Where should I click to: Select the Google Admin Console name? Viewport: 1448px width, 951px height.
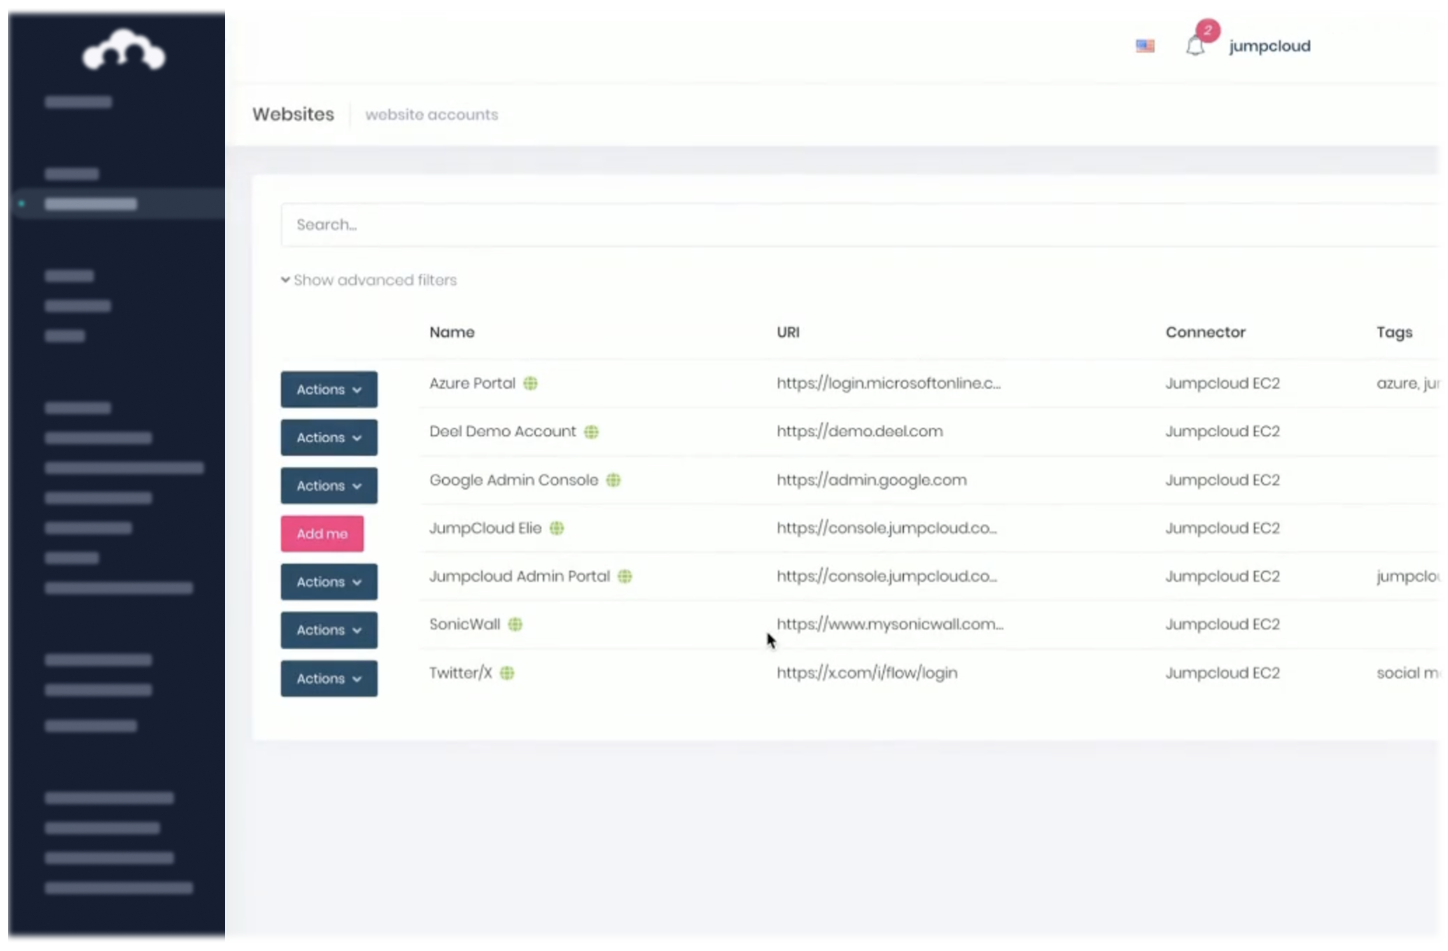[x=513, y=481]
